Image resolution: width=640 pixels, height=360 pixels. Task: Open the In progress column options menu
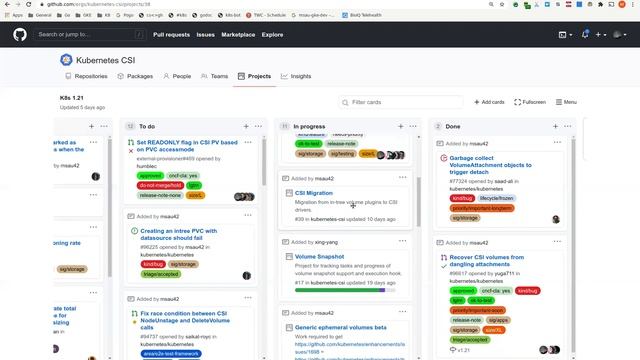413,127
